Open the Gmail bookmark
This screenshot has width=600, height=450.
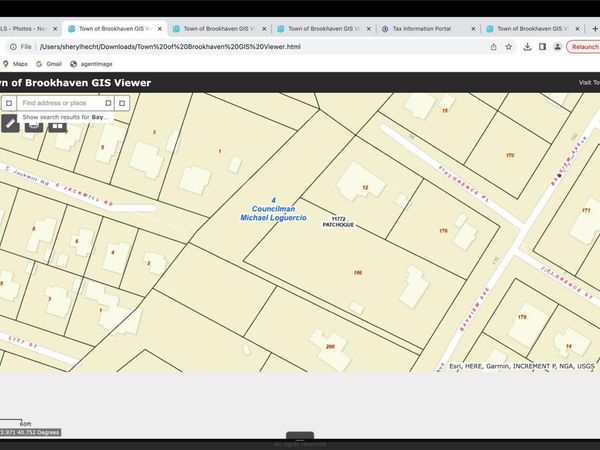49,63
